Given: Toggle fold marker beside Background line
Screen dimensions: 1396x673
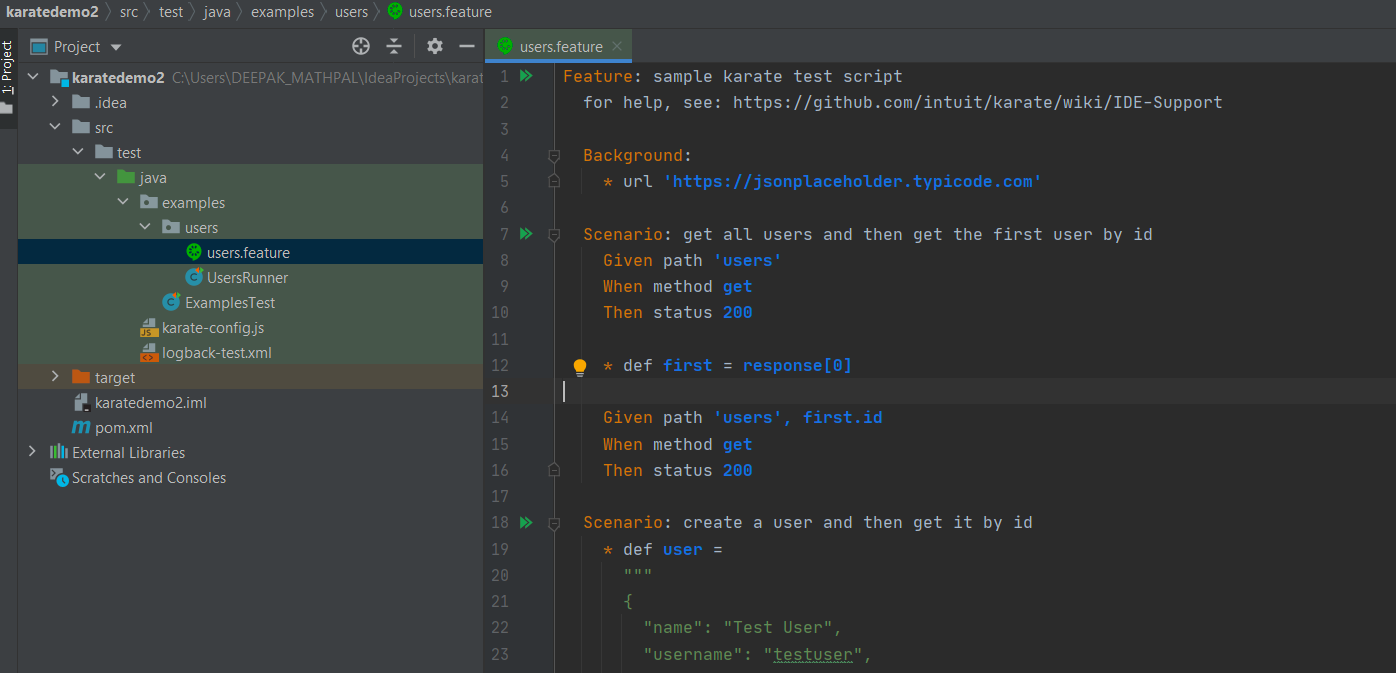Looking at the screenshot, I should [x=554, y=156].
